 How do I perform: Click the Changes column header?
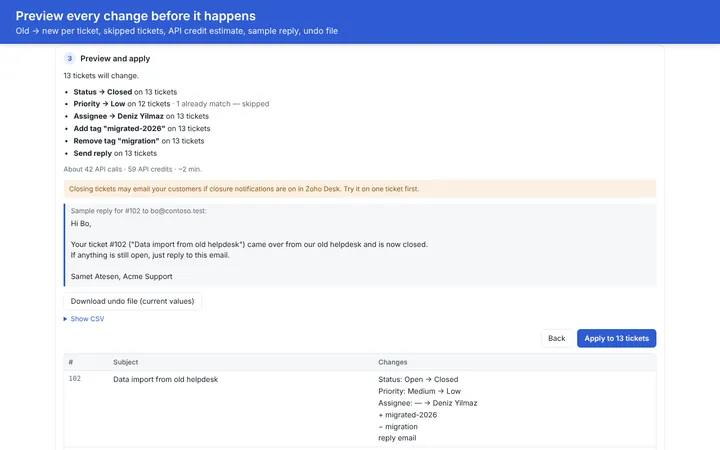393,362
